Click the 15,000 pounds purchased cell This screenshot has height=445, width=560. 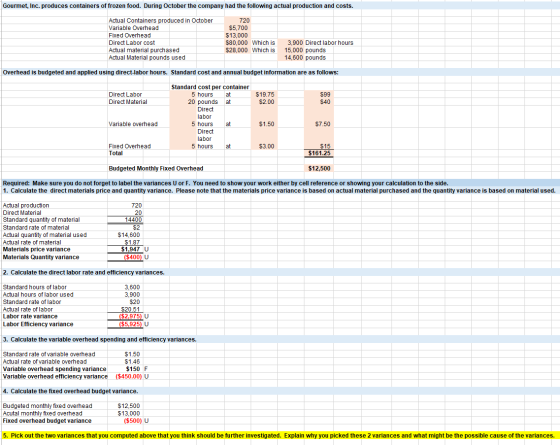291,50
